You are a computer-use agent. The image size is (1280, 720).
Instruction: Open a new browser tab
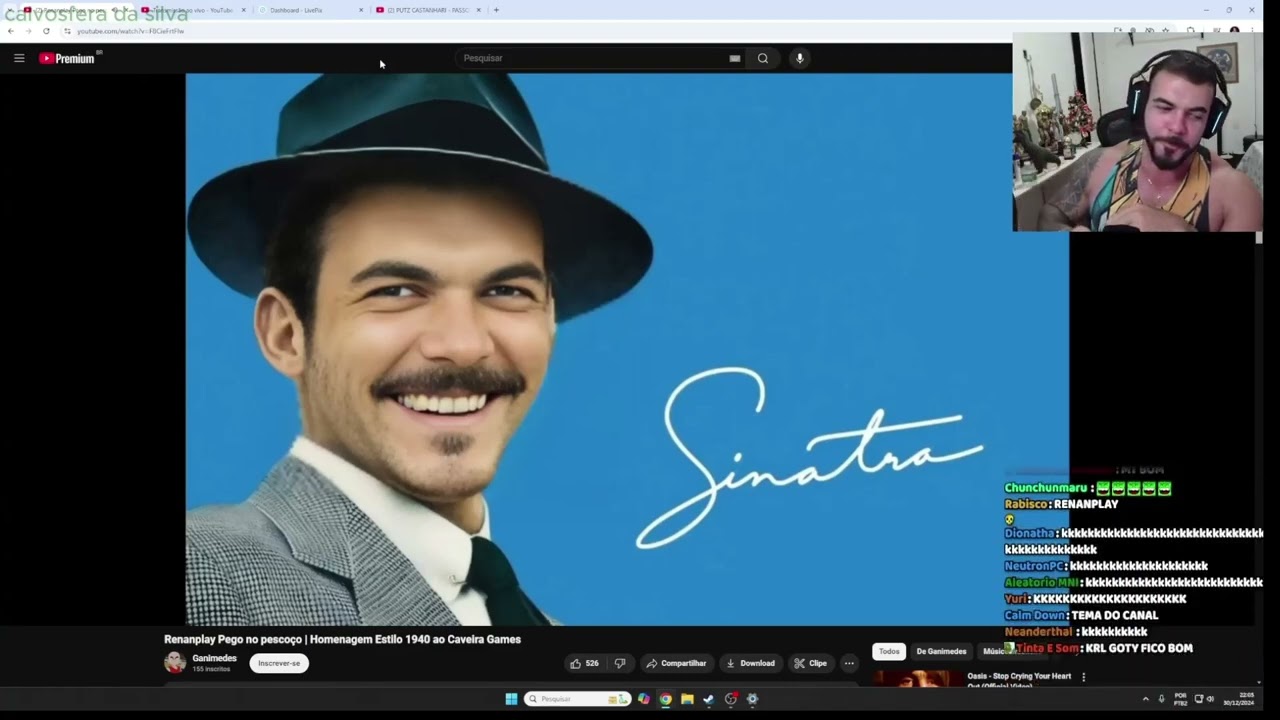[496, 10]
